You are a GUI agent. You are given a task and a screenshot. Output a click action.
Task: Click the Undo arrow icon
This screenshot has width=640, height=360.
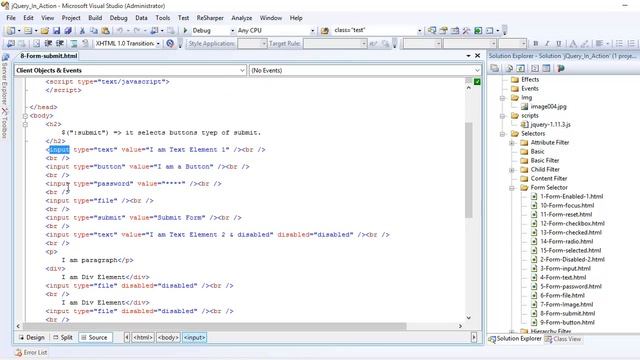120,31
